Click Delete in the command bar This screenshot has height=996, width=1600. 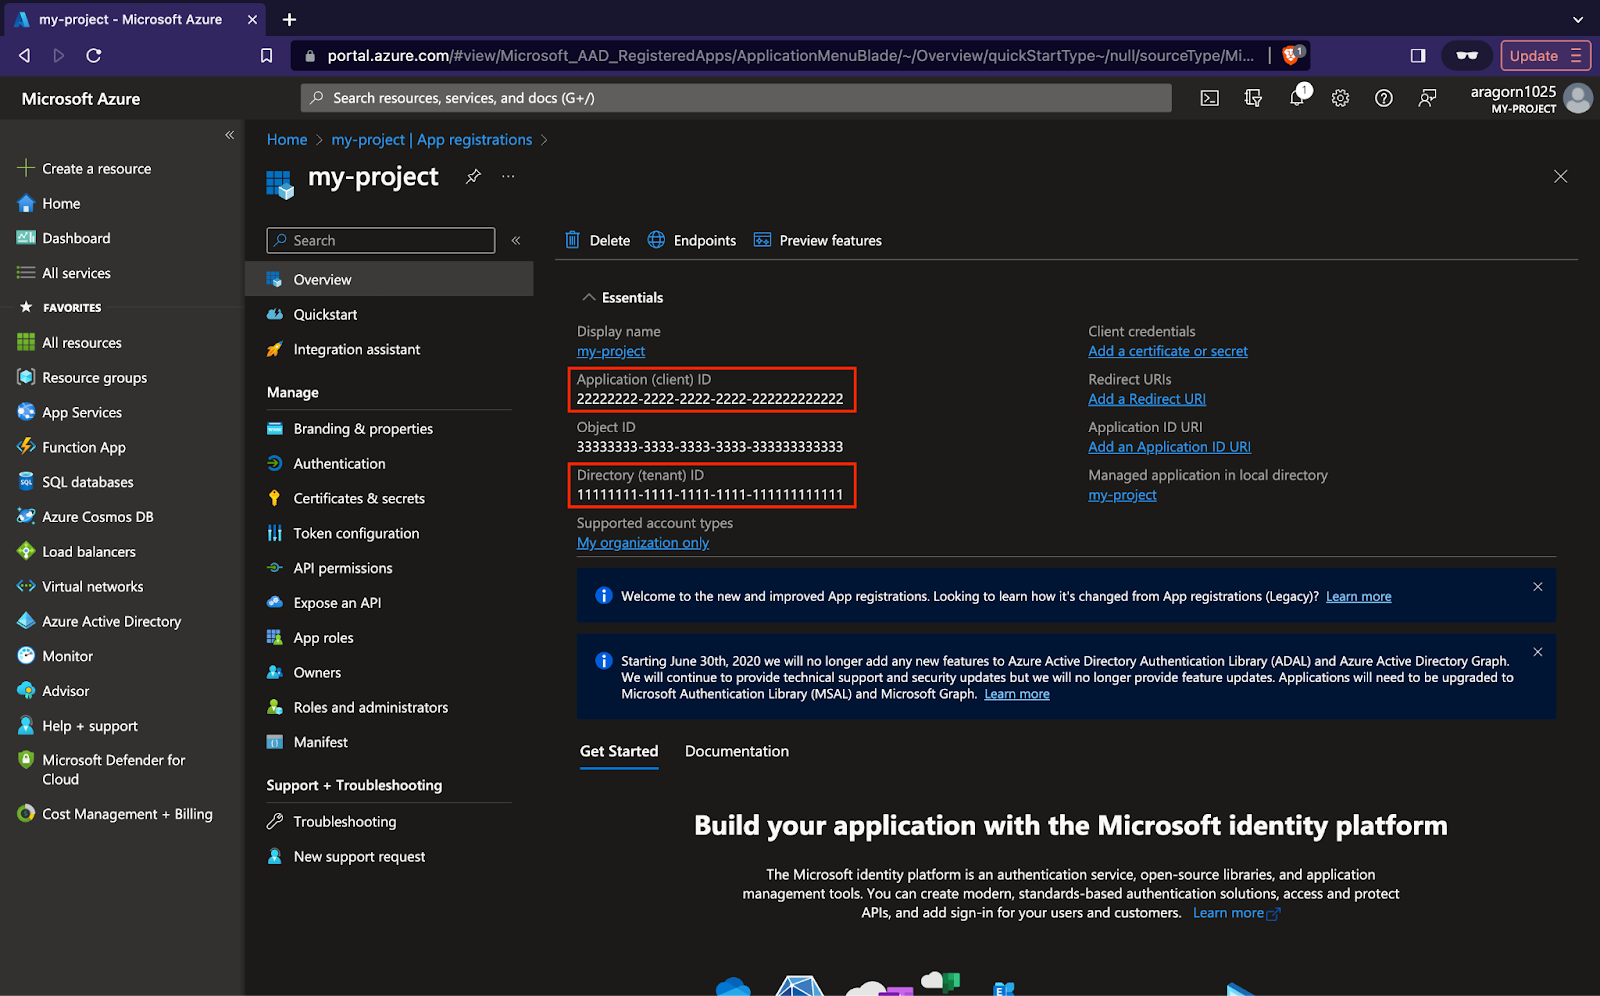tap(598, 240)
